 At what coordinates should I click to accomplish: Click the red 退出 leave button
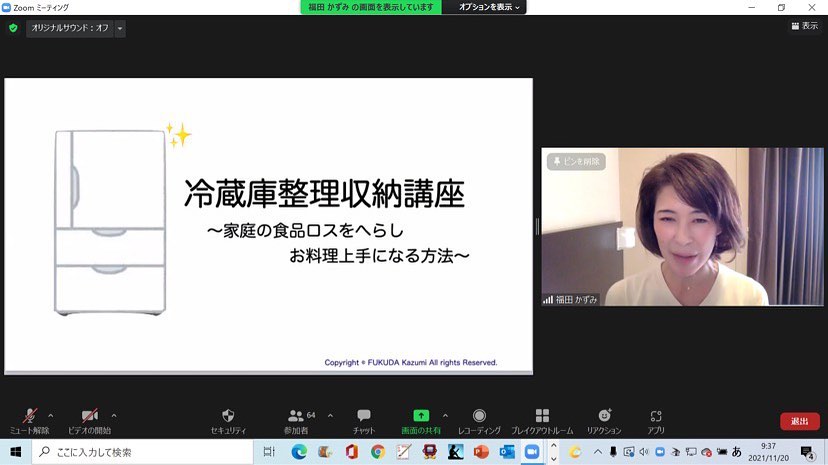[x=799, y=421]
